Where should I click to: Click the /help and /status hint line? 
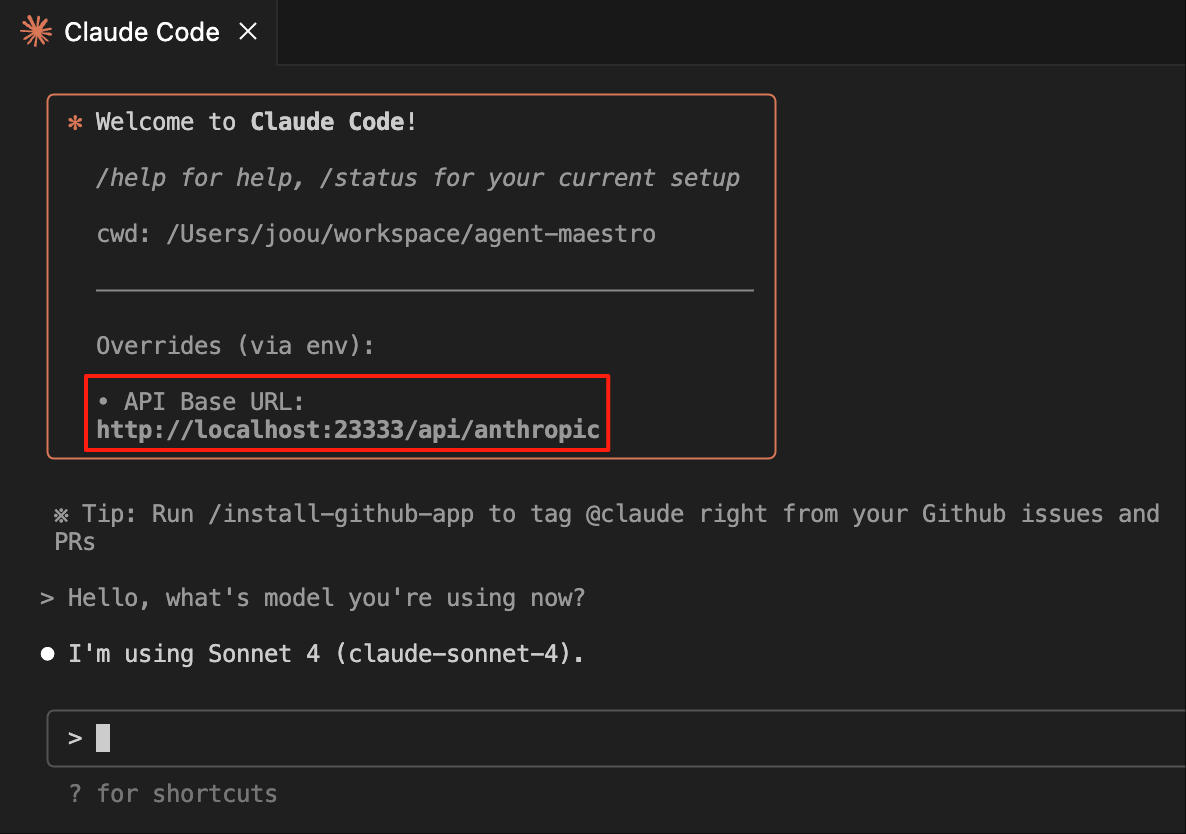pyautogui.click(x=418, y=178)
